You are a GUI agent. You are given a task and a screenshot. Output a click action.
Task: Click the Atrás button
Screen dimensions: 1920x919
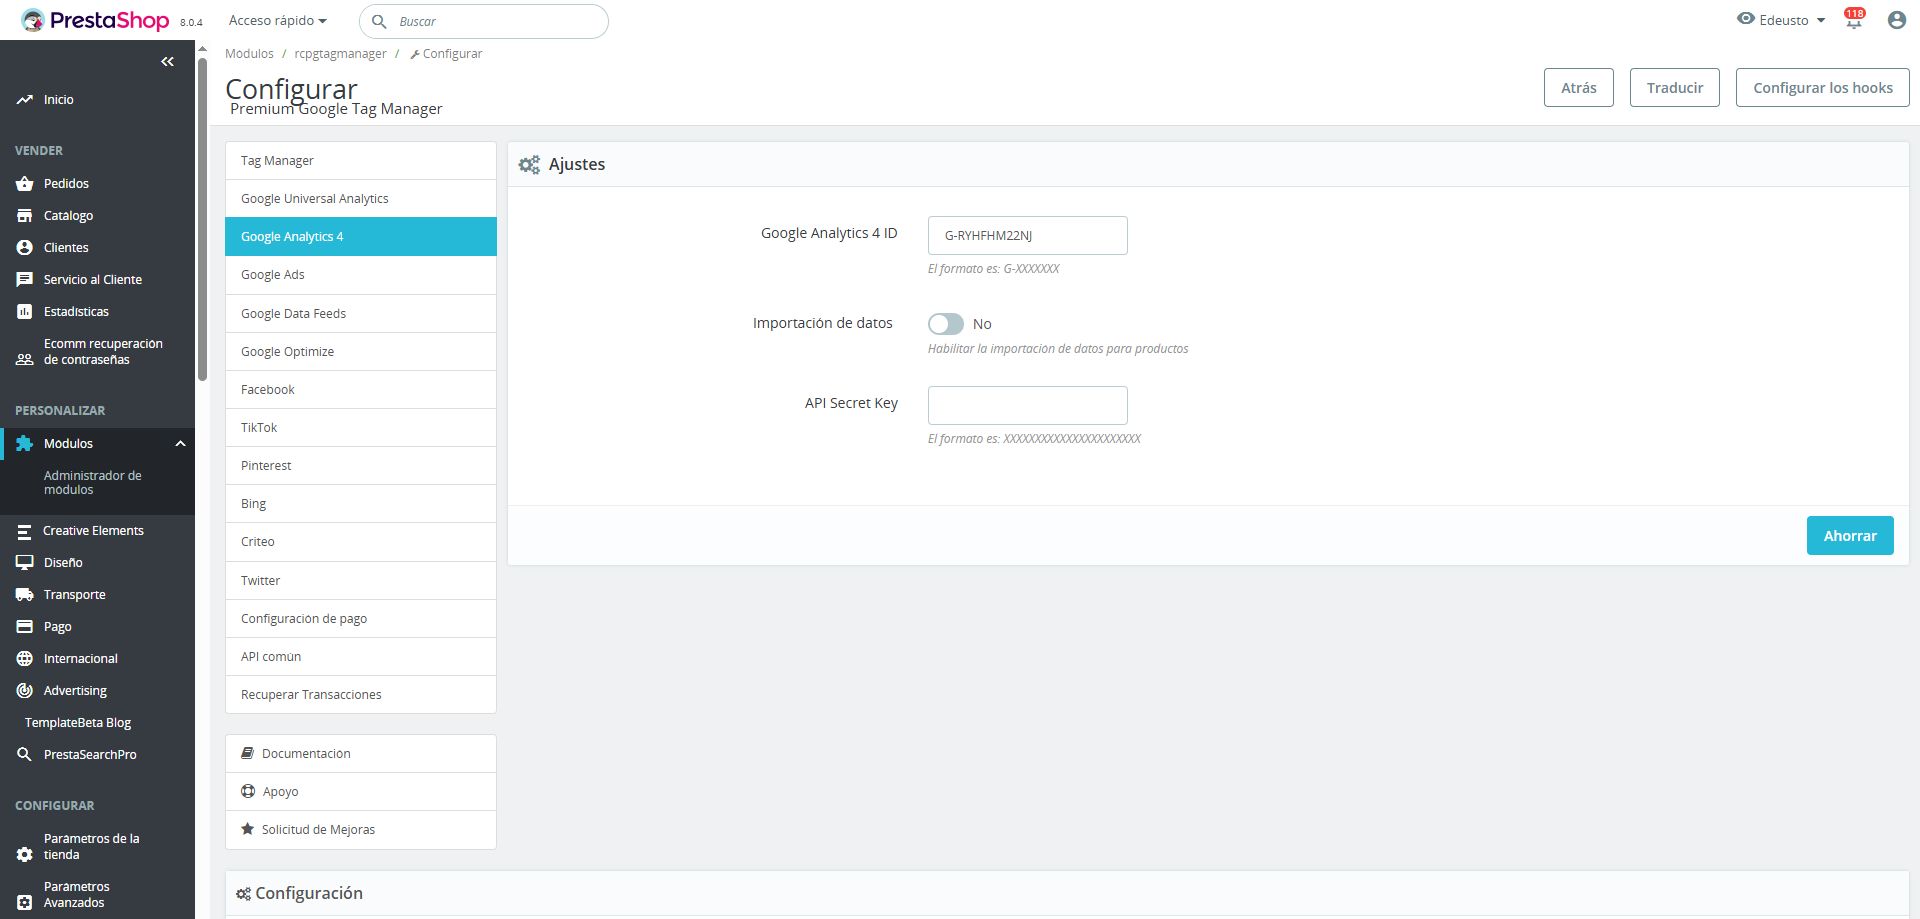click(x=1579, y=88)
